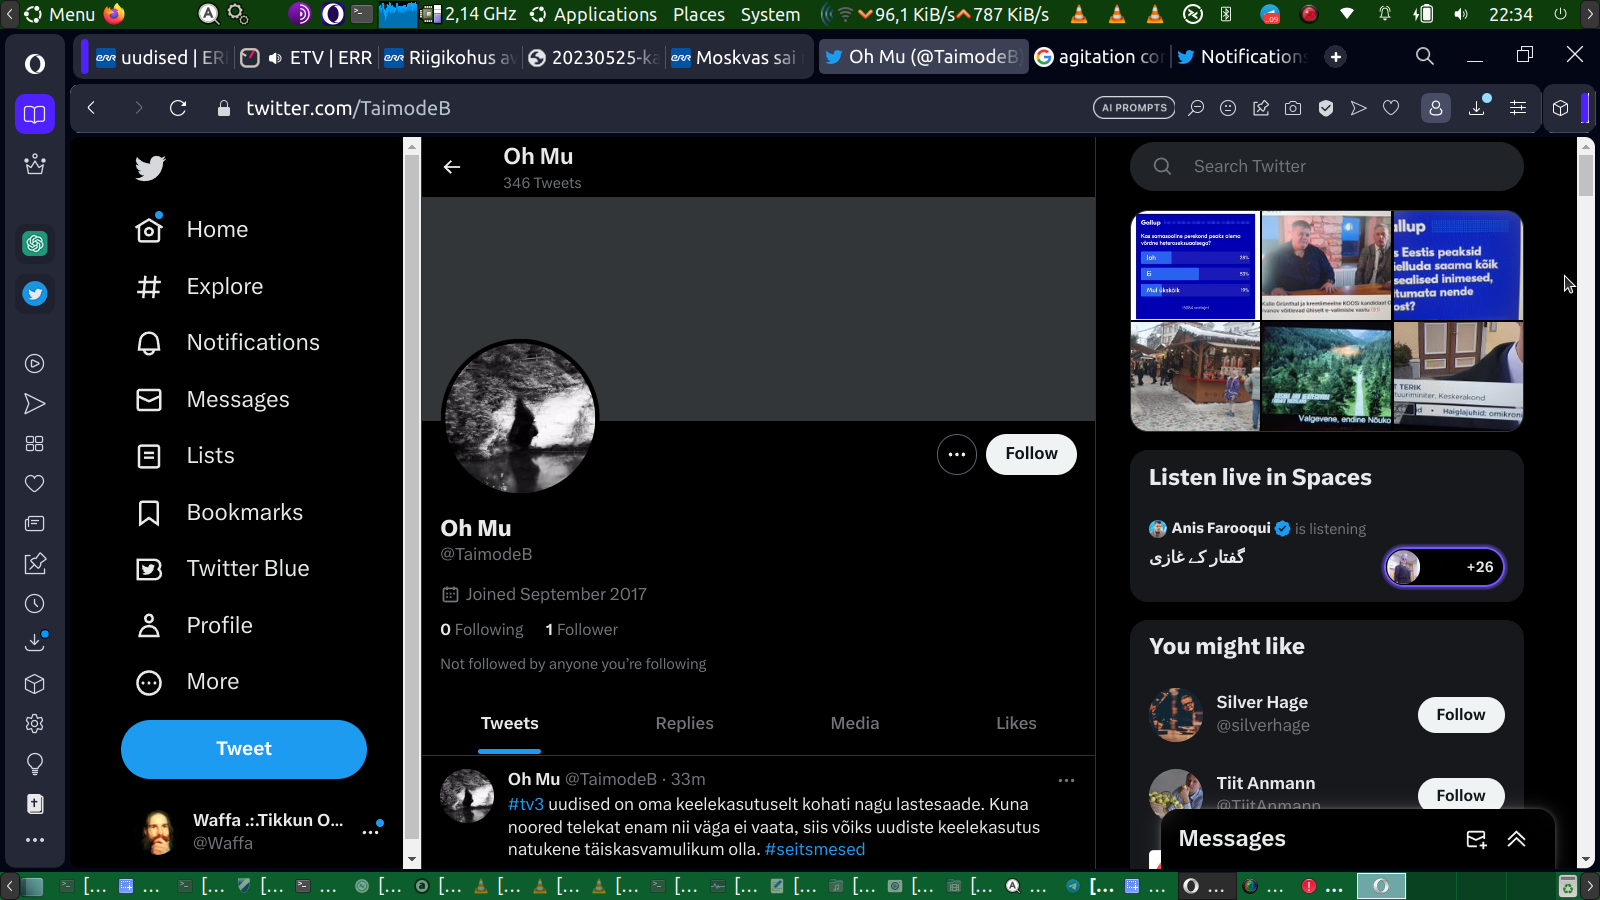Image resolution: width=1600 pixels, height=900 pixels.
Task: Open the ChatGPT panel in Opera sidebar
Action: click(35, 243)
